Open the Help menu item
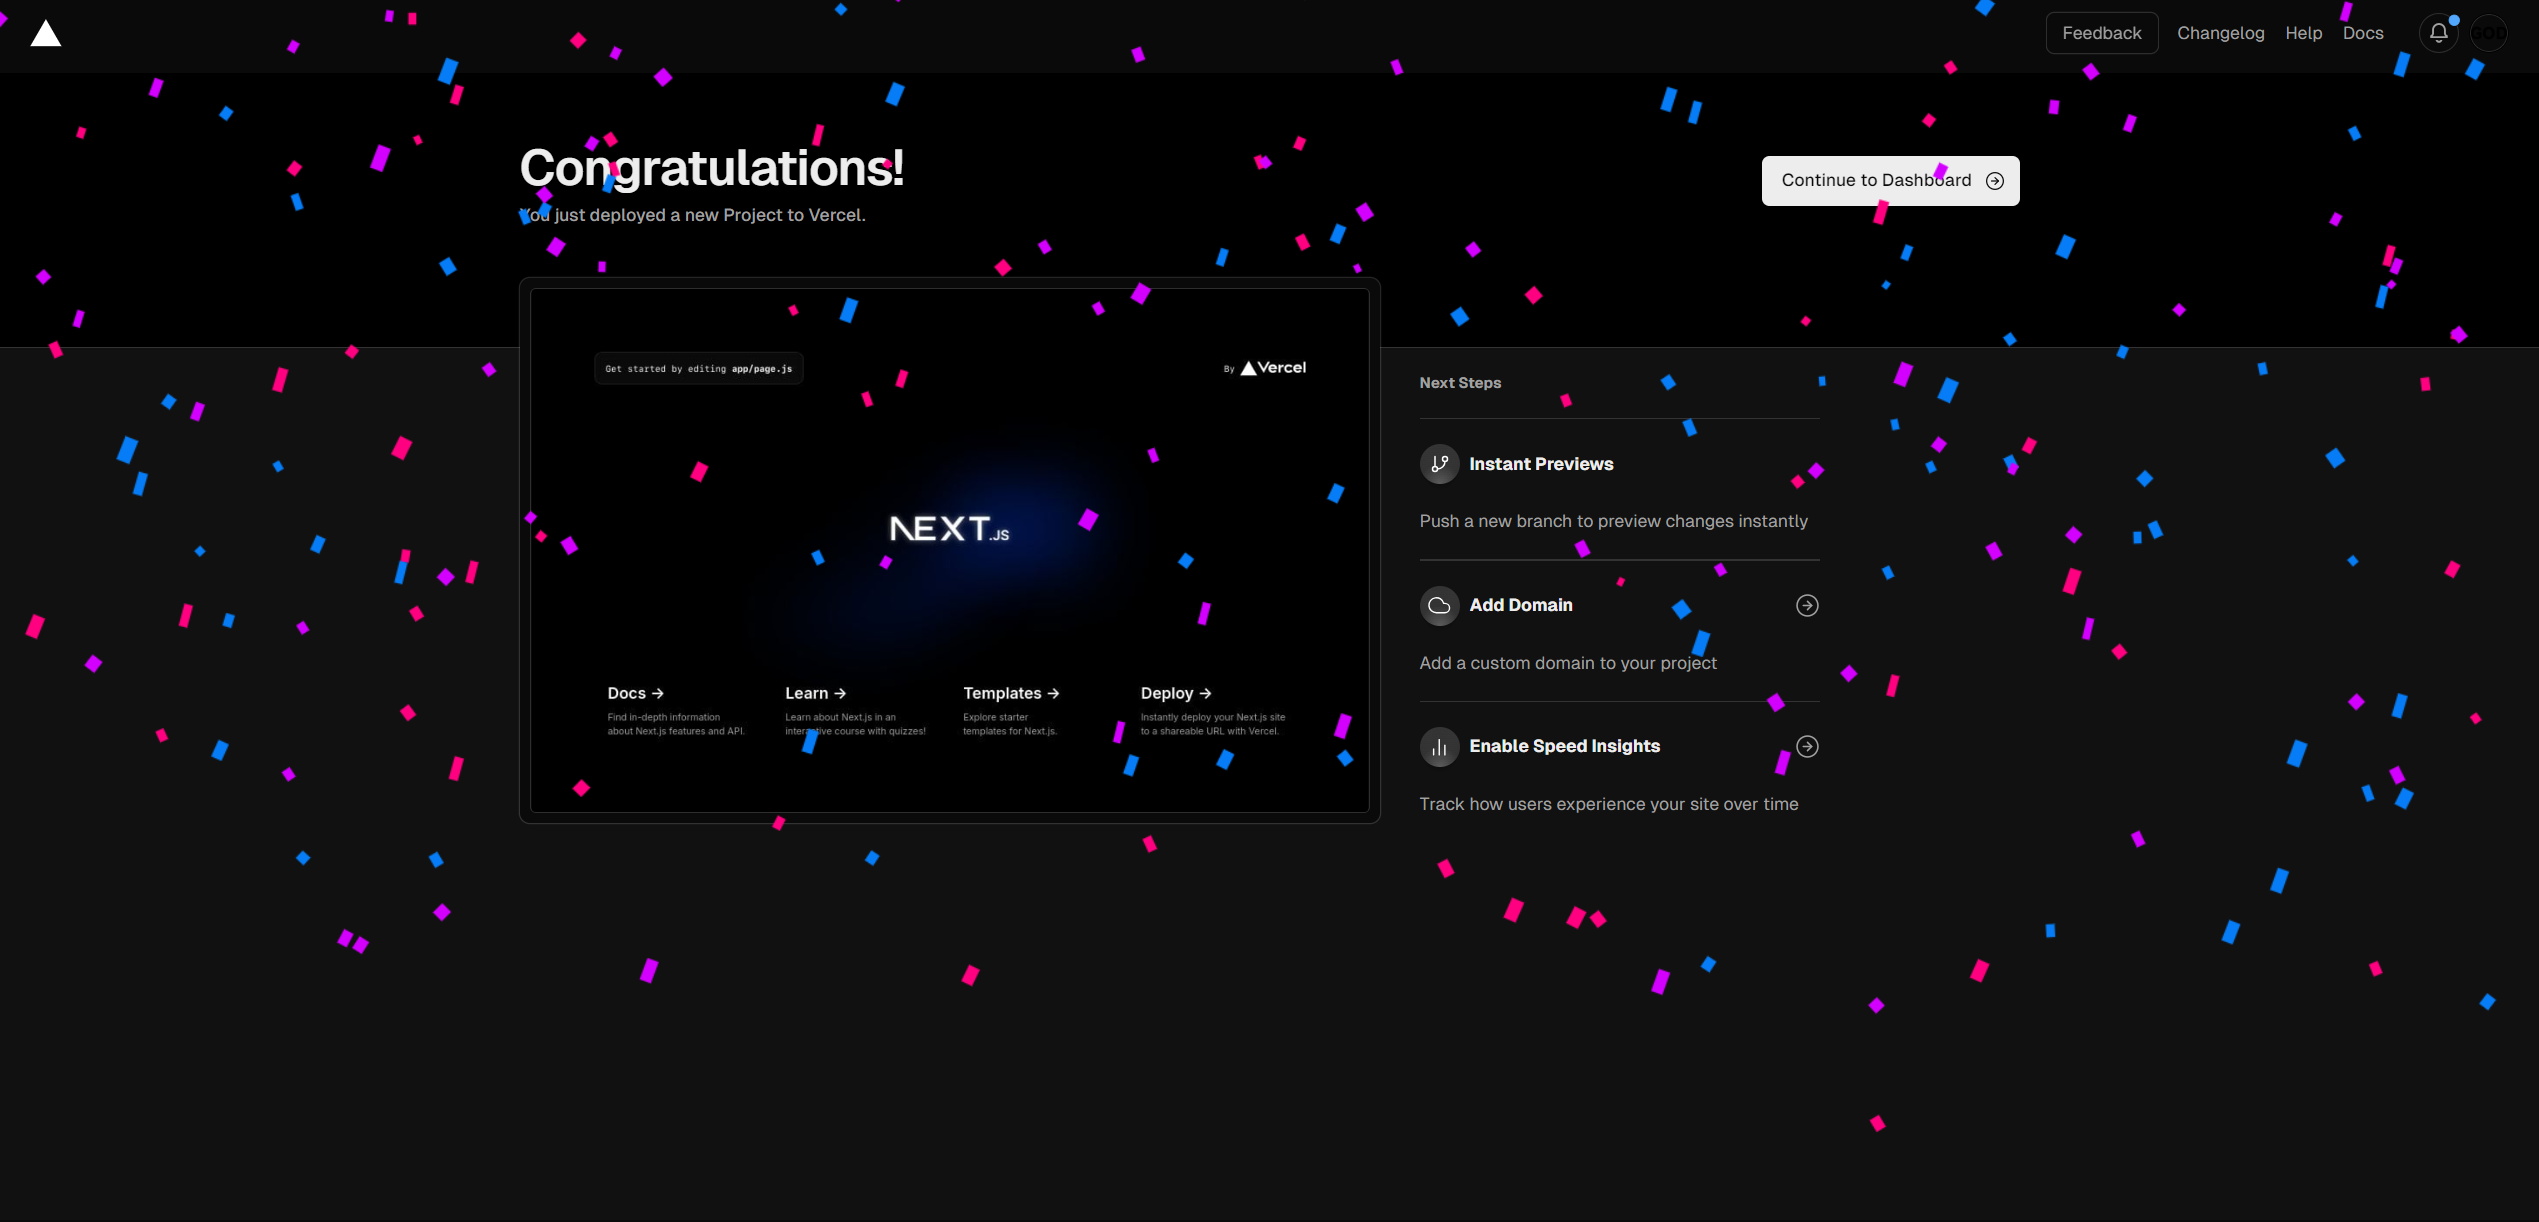 (x=2303, y=33)
